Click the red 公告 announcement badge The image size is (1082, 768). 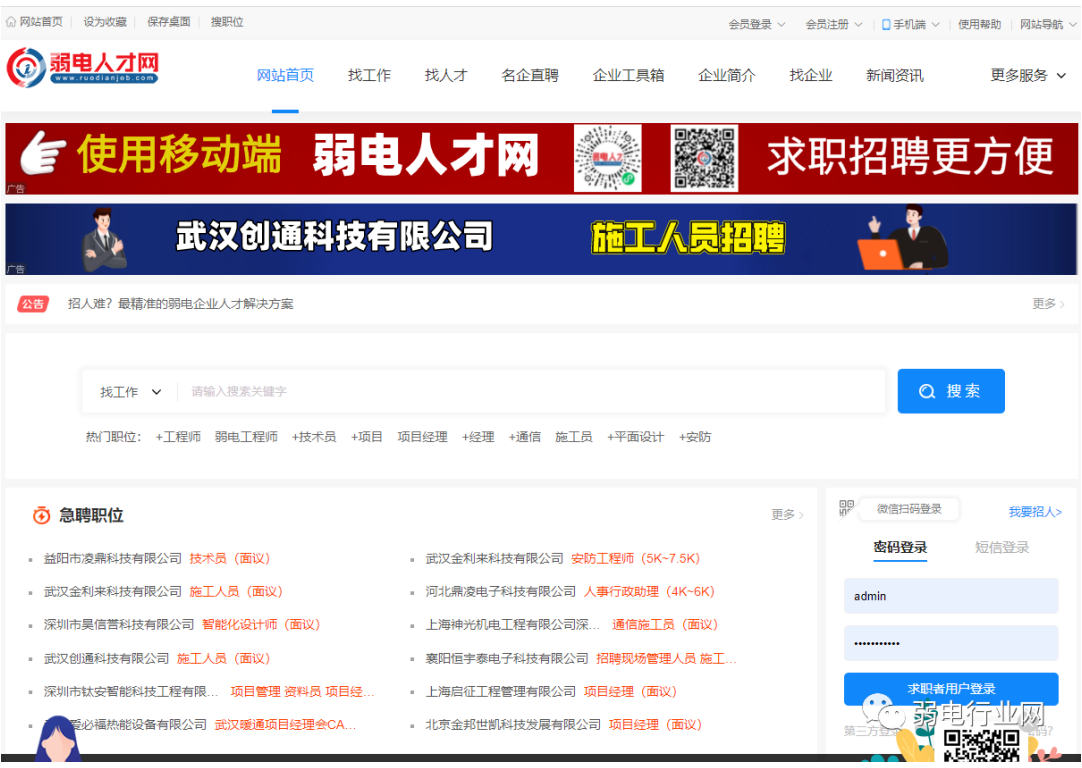[33, 304]
